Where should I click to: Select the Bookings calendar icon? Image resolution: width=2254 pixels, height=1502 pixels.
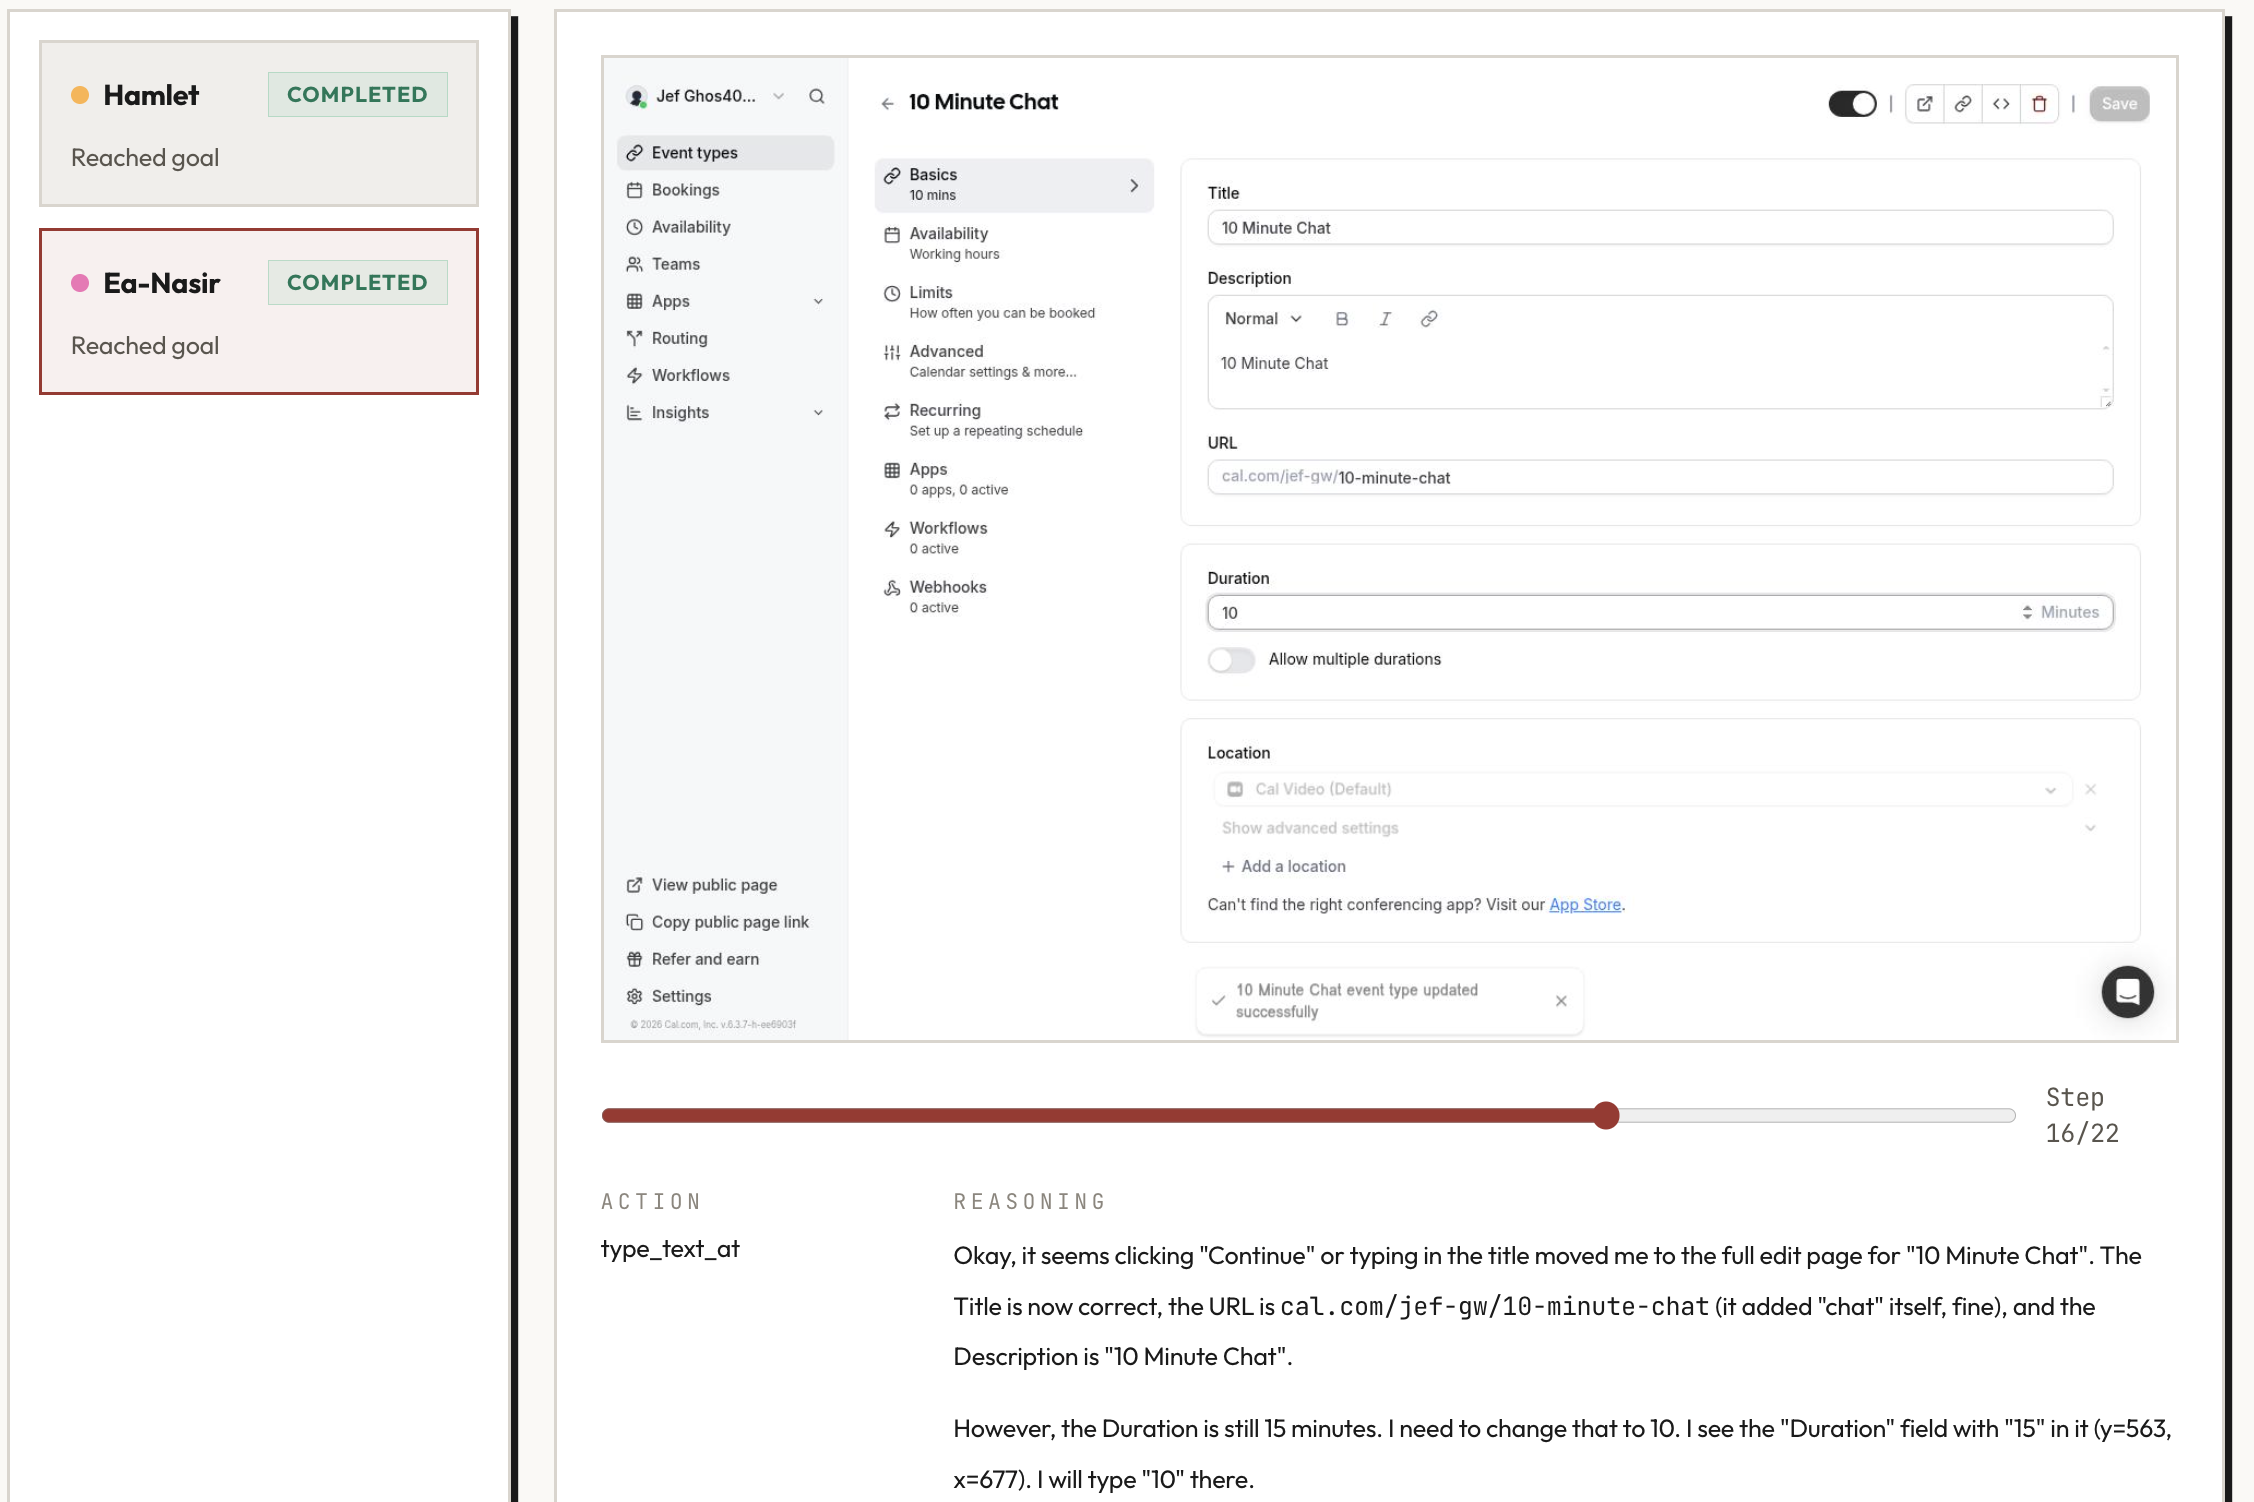636,189
